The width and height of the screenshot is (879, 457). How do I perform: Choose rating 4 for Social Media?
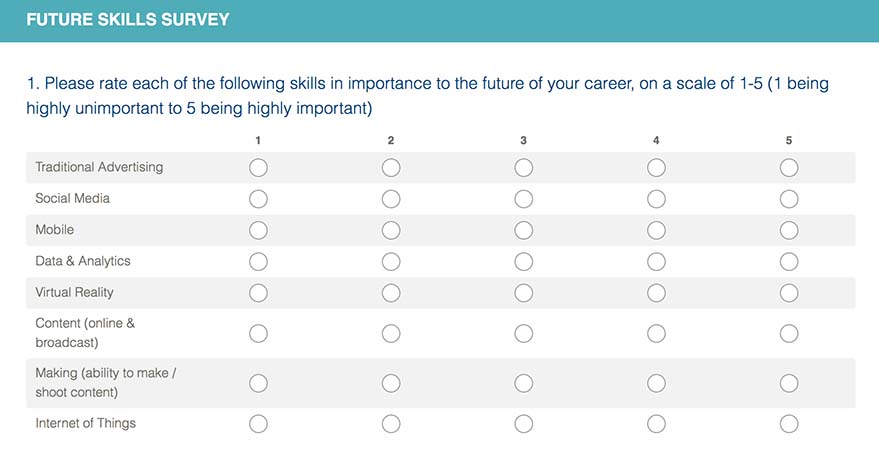(656, 199)
